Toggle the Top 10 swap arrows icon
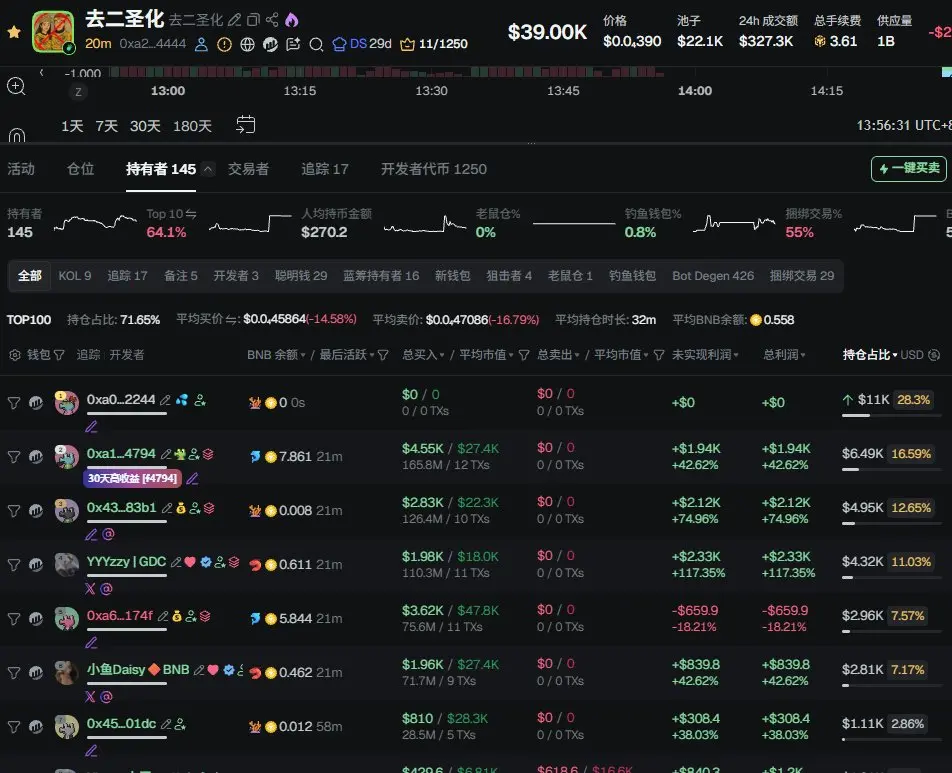952x773 pixels. pos(191,214)
